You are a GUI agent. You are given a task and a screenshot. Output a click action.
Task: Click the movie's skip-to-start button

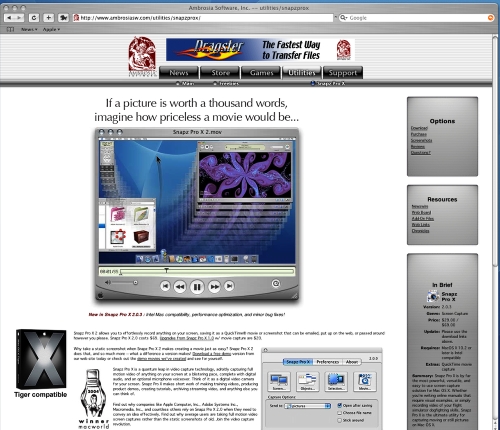pyautogui.click(x=165, y=286)
